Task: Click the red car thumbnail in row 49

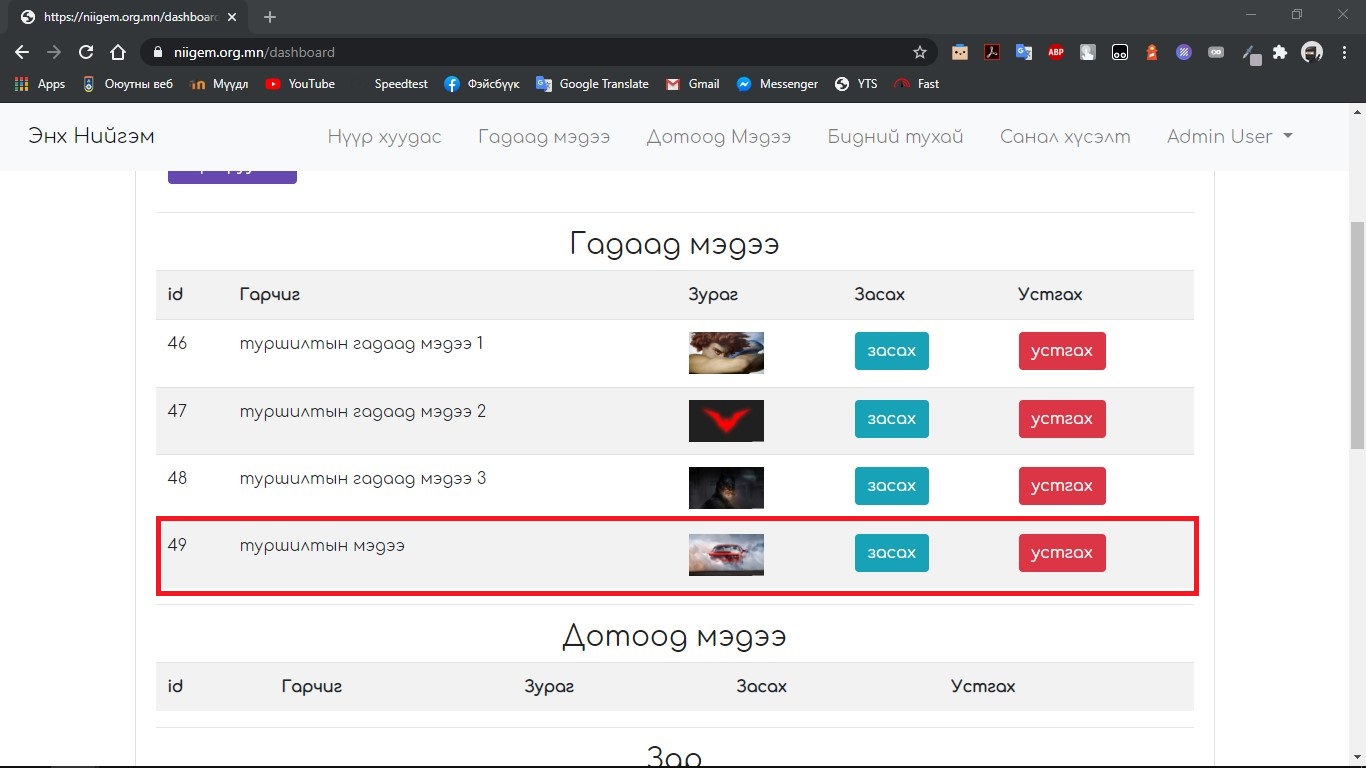Action: (726, 554)
